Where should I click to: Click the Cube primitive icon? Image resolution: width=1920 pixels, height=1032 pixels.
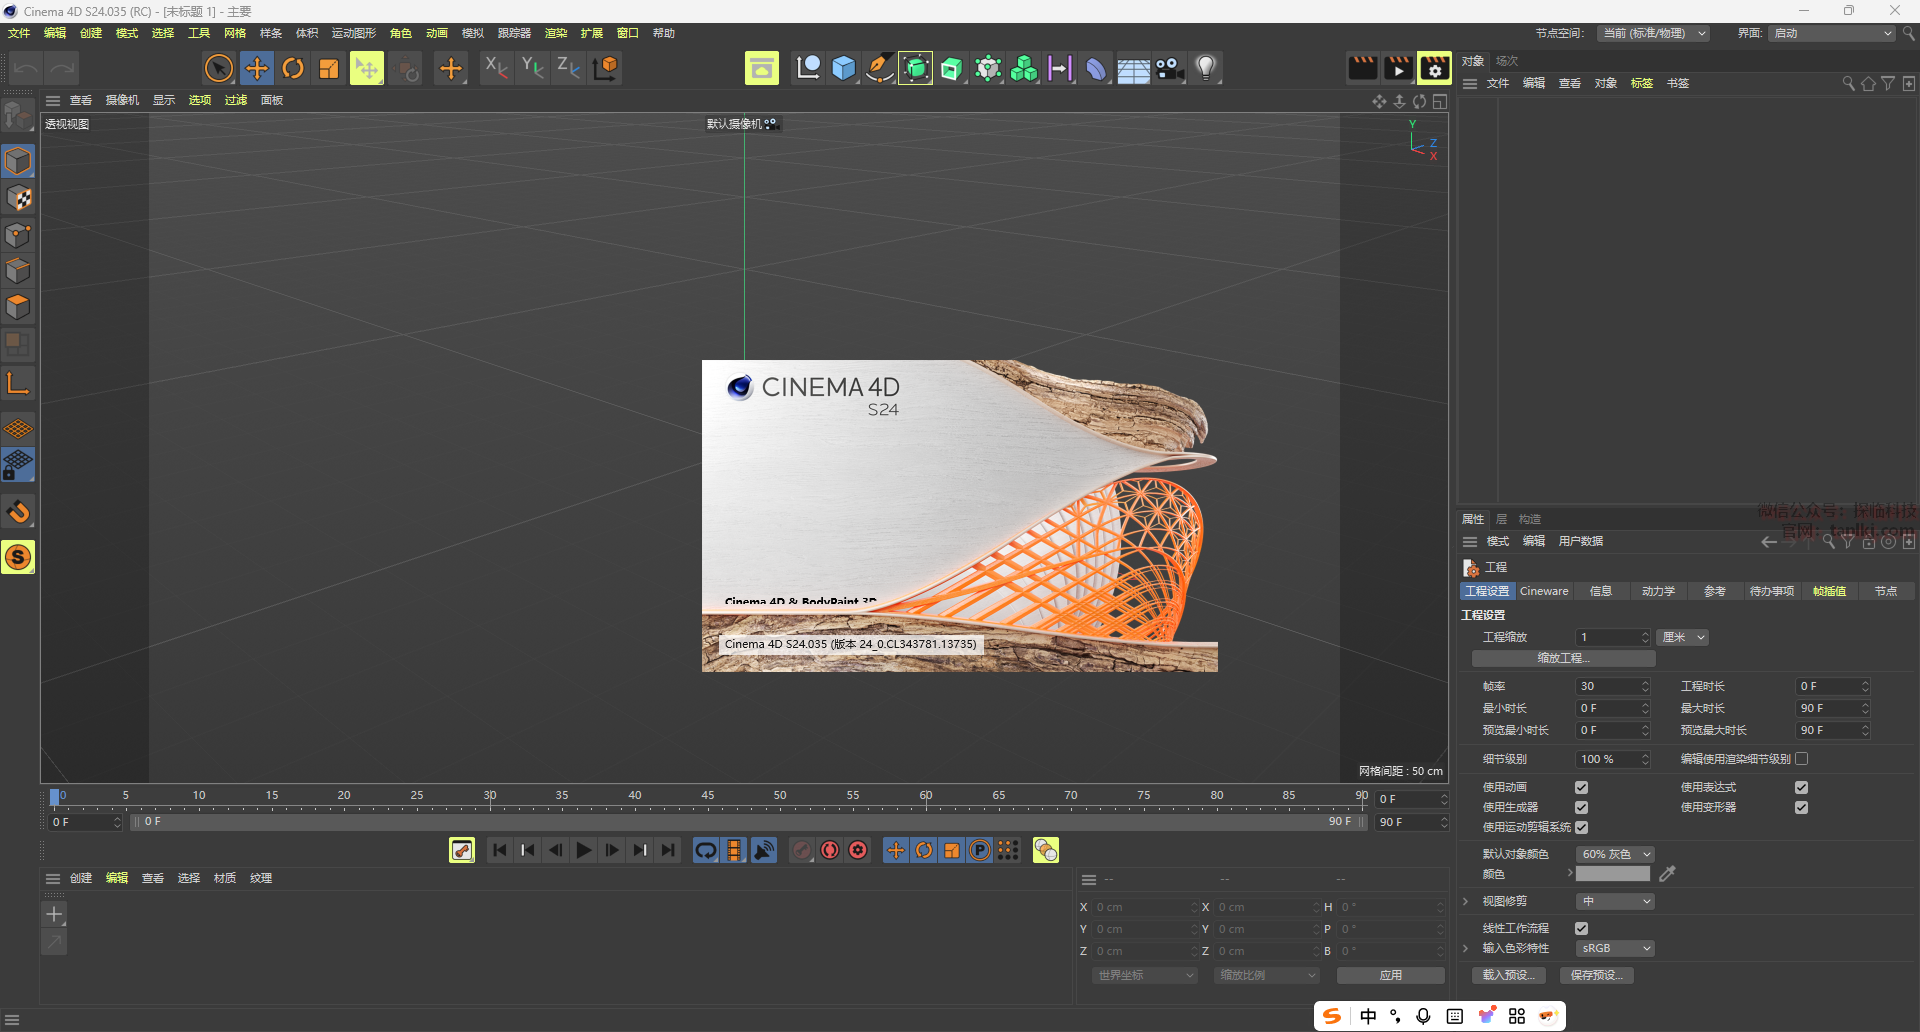coord(844,68)
